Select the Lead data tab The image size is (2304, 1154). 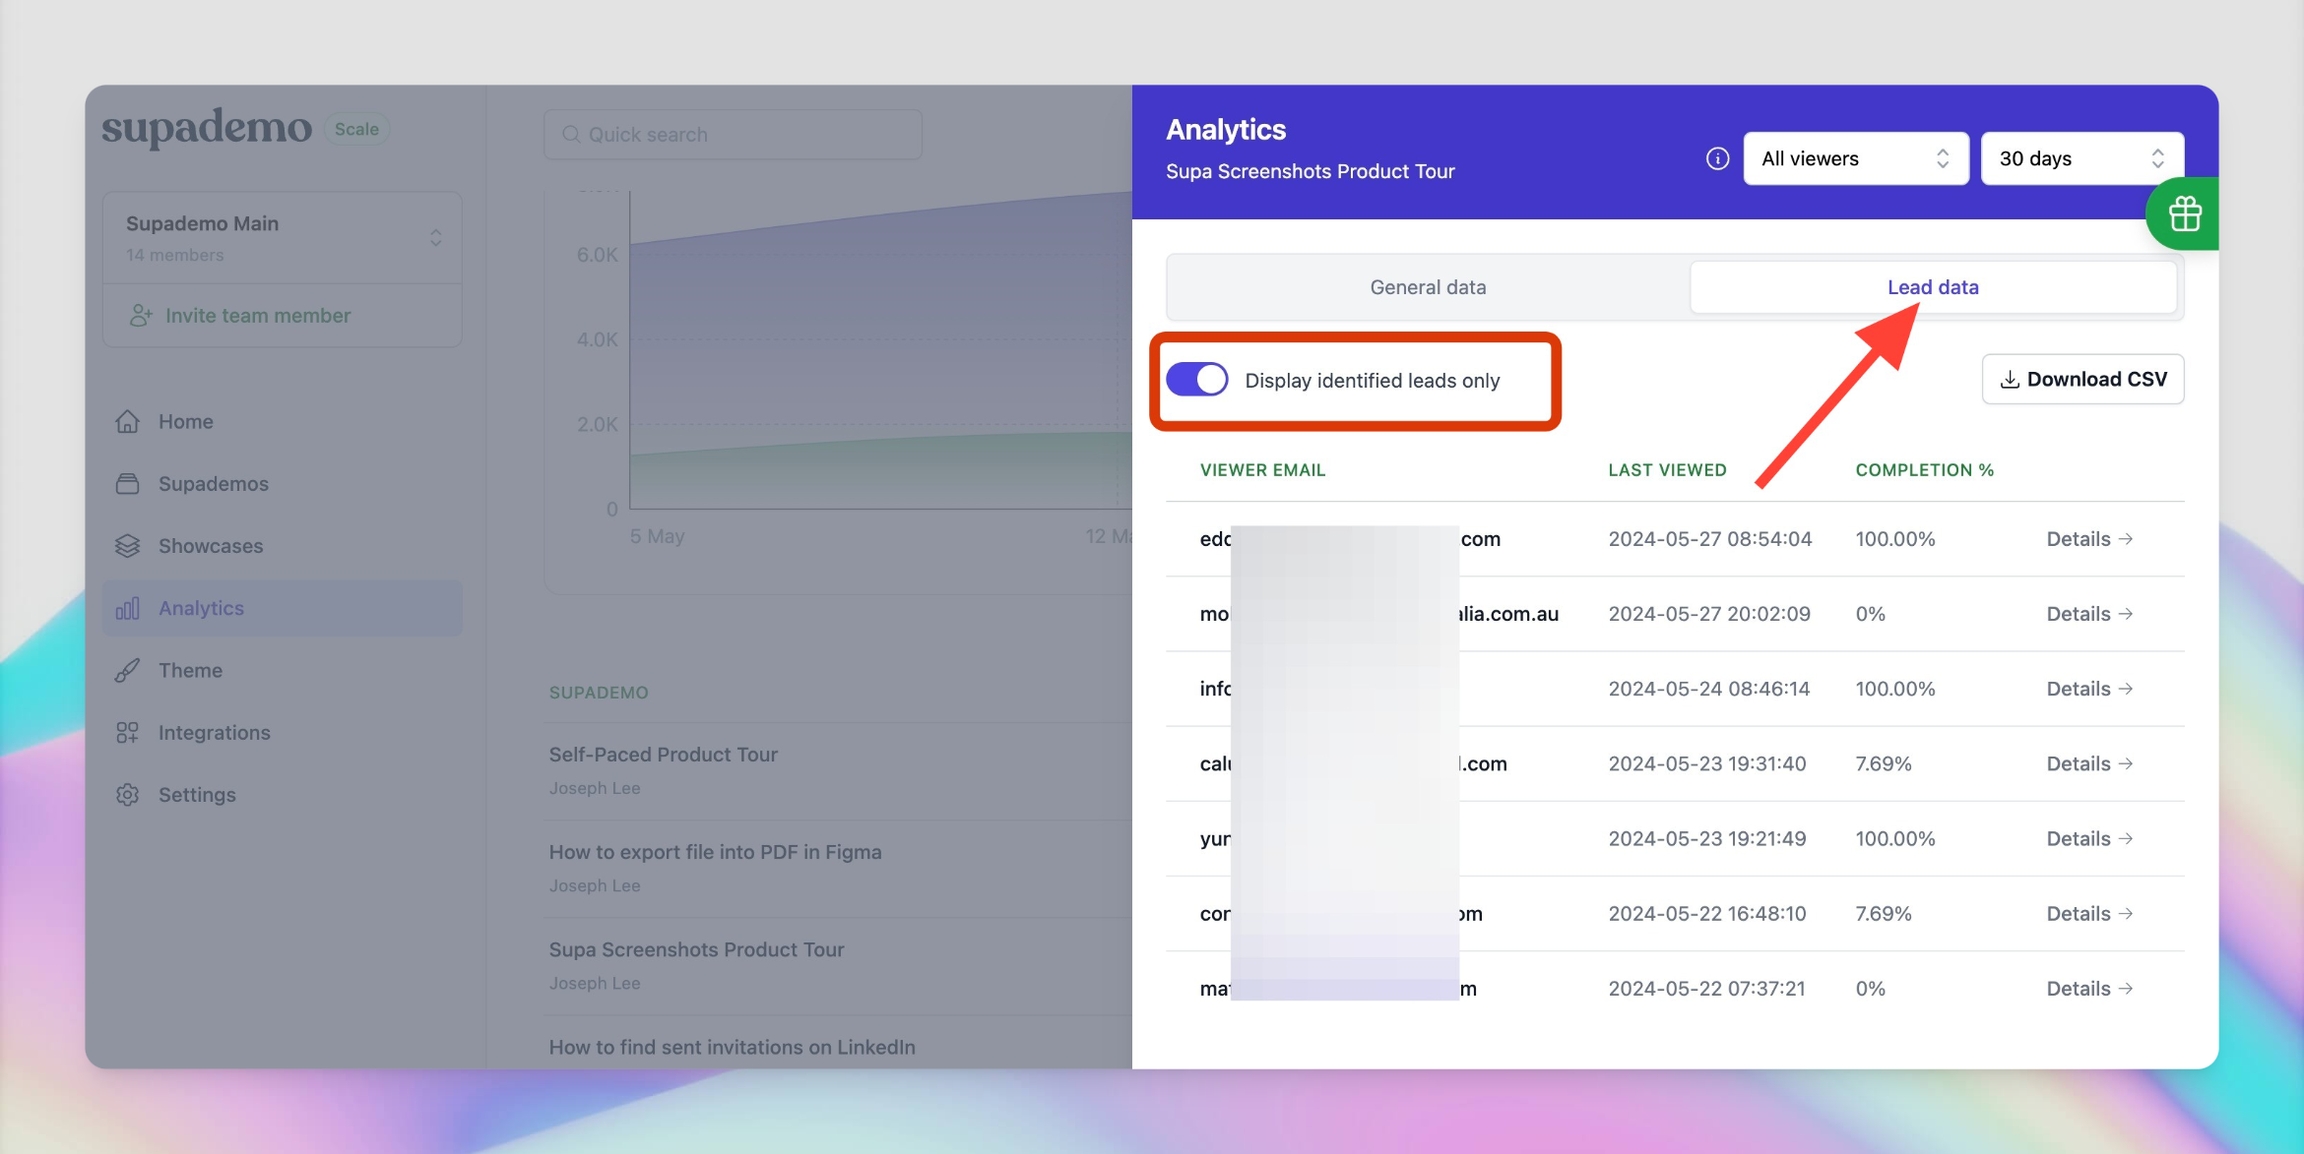tap(1932, 287)
